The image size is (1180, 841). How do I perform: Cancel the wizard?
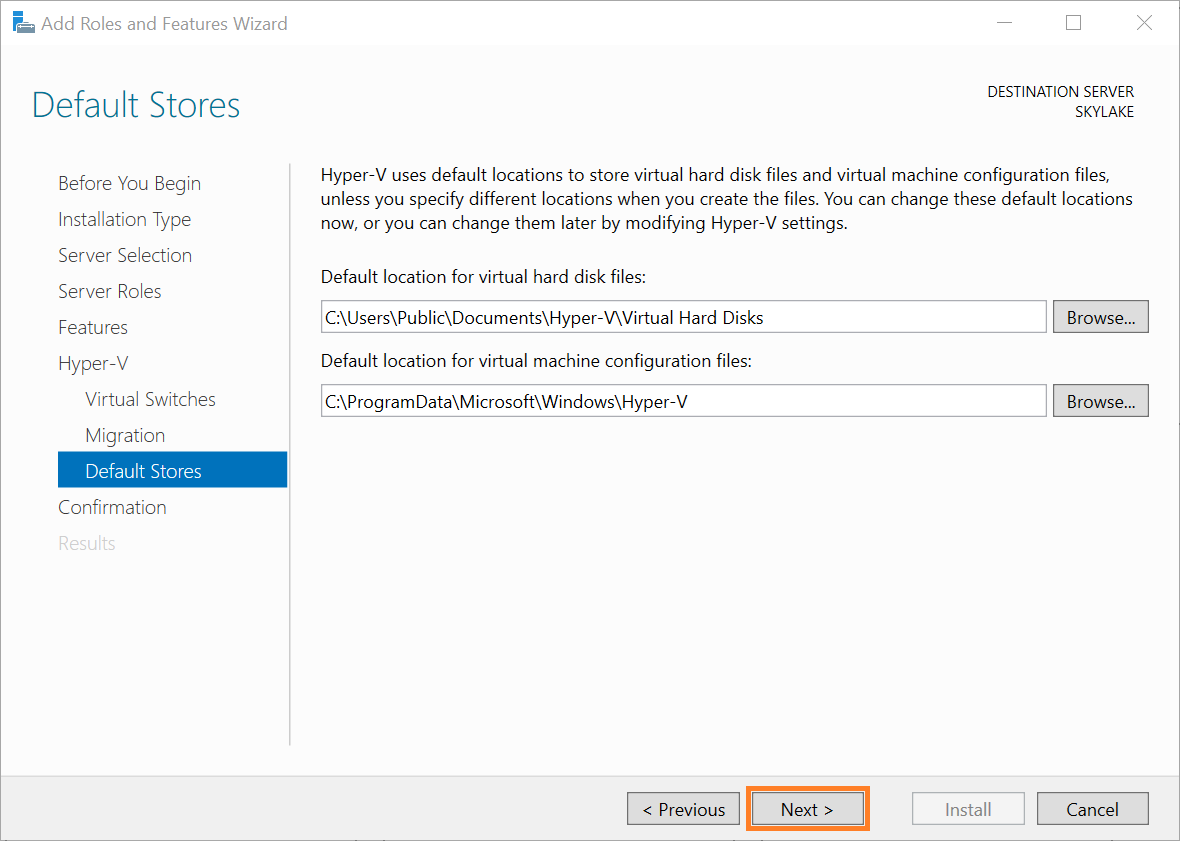(1092, 809)
